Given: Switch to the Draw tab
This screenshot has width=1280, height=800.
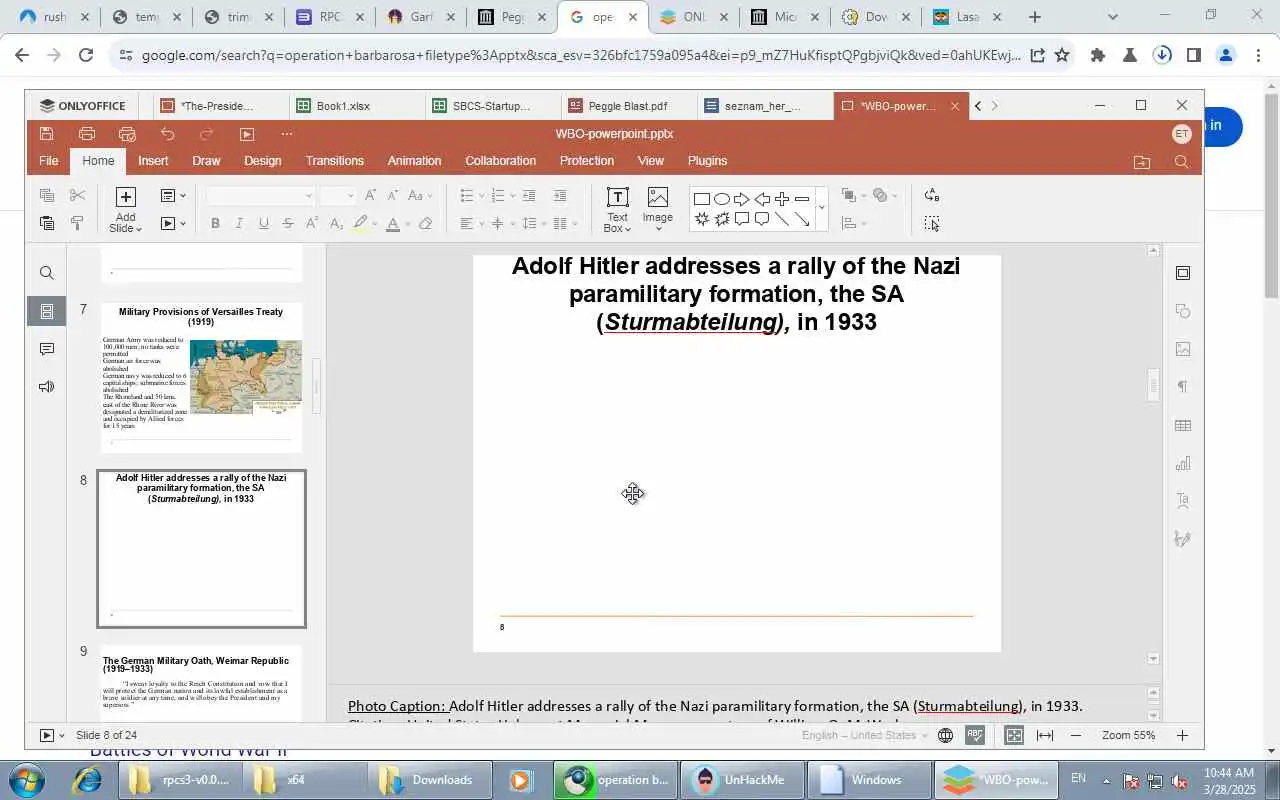Looking at the screenshot, I should [x=206, y=161].
